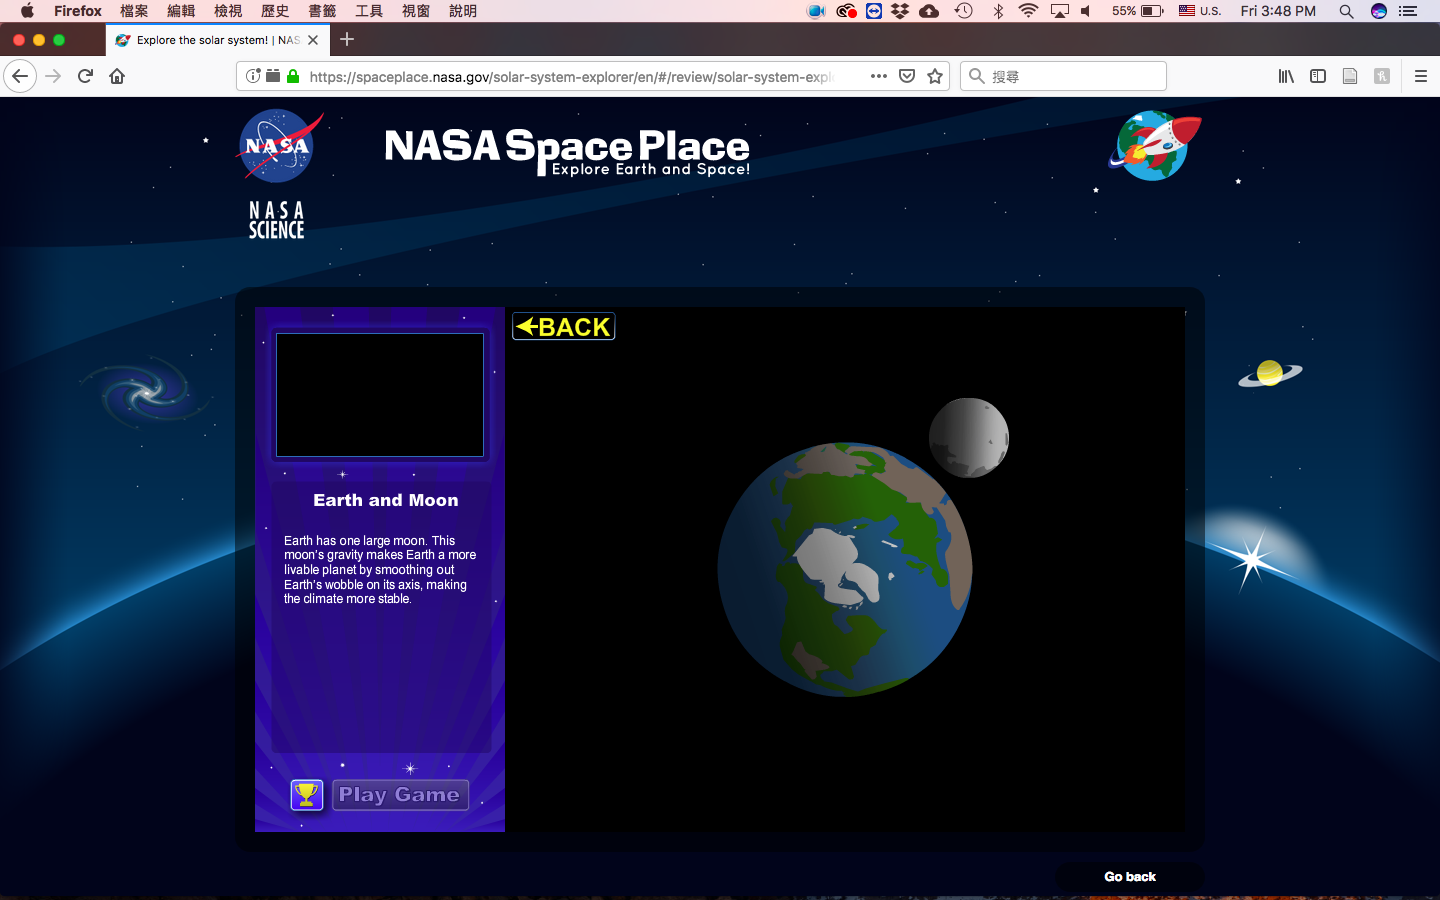1440x900 pixels.
Task: Click the rocket orbiting Earth icon
Action: (1154, 146)
